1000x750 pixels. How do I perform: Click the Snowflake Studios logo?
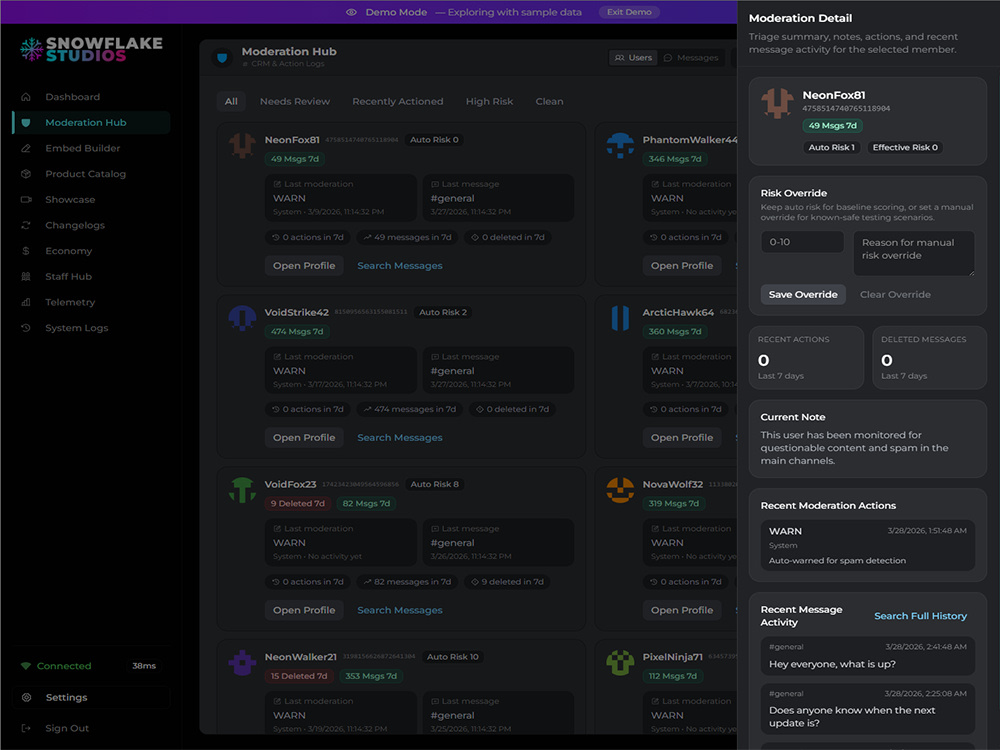click(91, 49)
